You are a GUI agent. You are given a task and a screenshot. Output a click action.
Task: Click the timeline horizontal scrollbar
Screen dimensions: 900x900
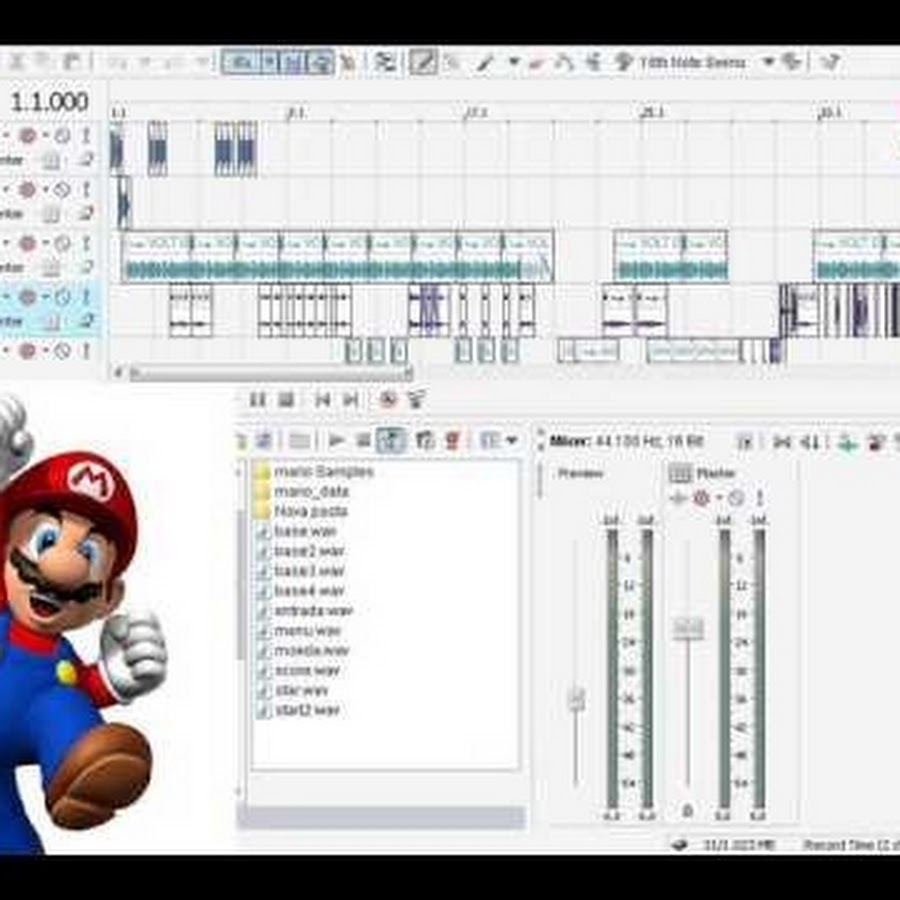coord(270,374)
